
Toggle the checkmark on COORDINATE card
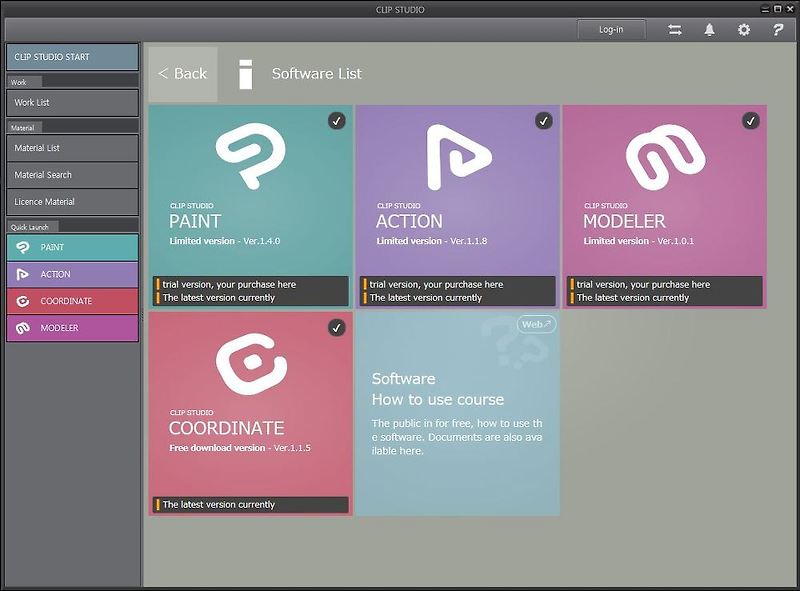click(337, 328)
